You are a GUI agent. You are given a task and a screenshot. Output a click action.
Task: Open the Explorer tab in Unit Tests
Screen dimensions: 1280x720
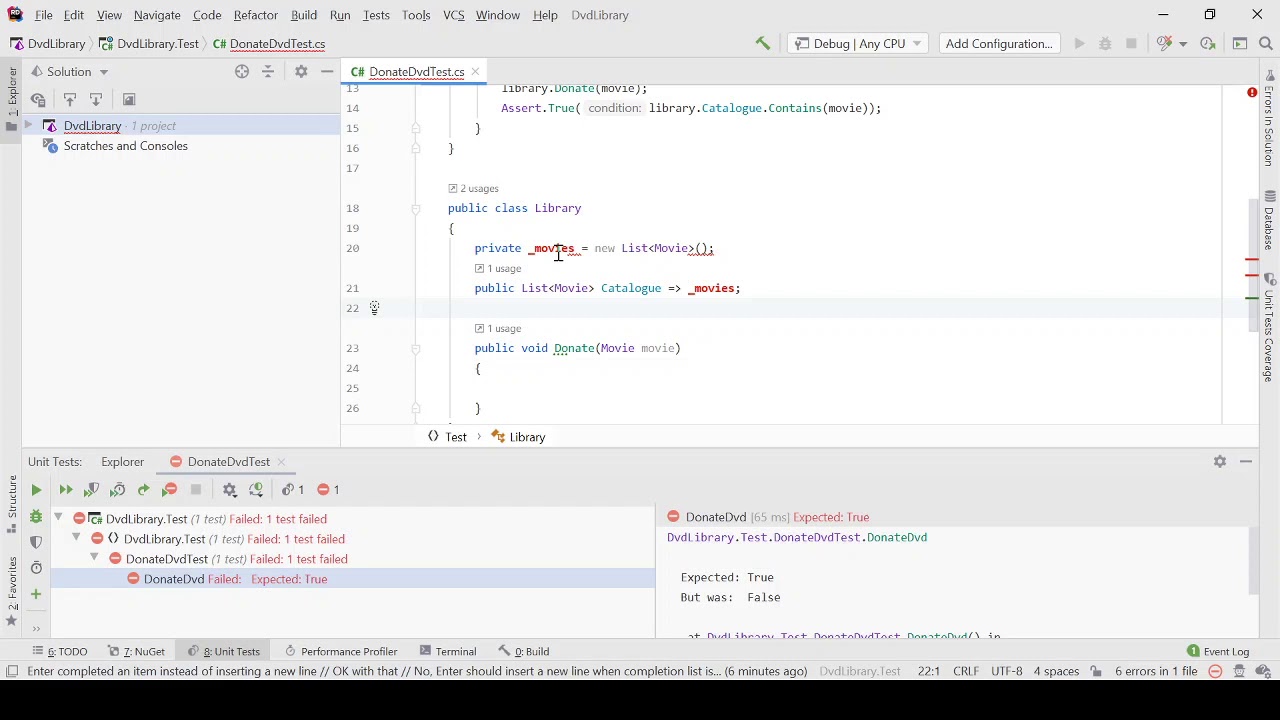(122, 461)
